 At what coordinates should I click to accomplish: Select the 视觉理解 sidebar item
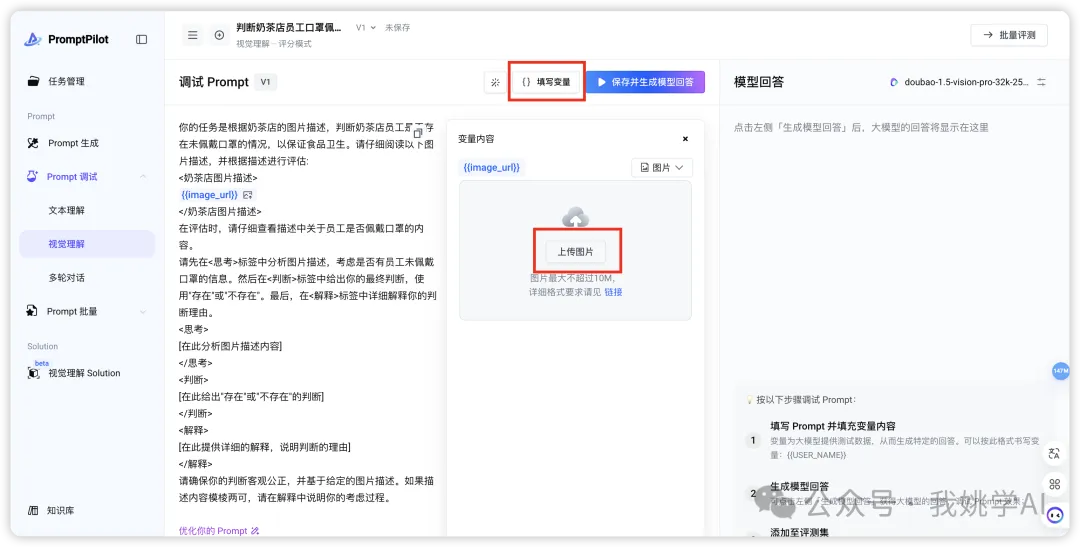pos(87,244)
